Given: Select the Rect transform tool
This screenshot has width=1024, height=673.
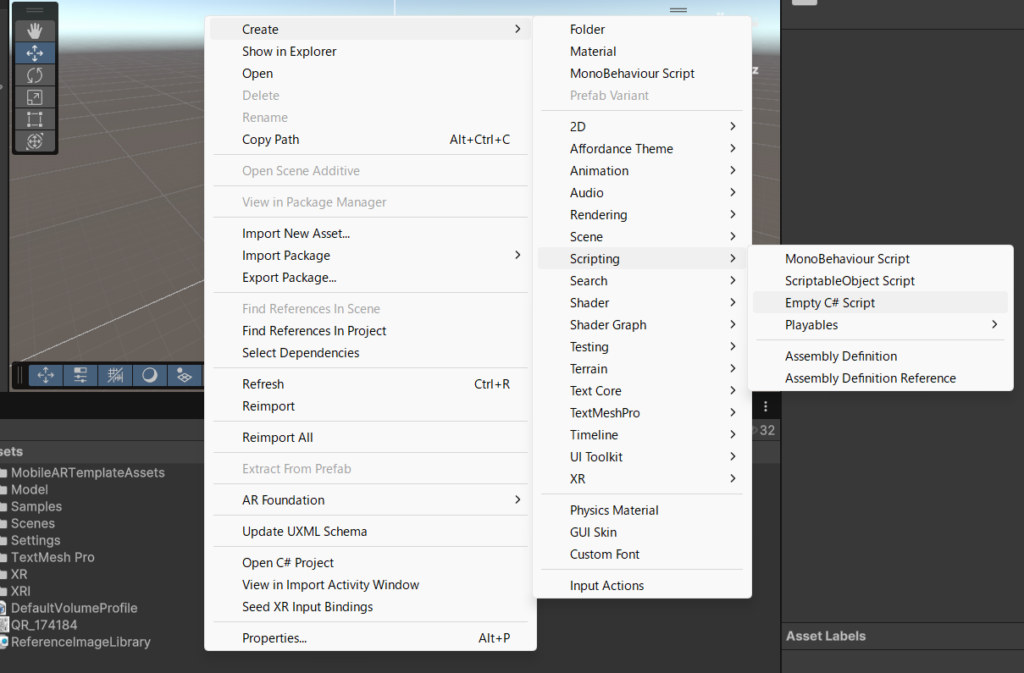Looking at the screenshot, I should 35,119.
